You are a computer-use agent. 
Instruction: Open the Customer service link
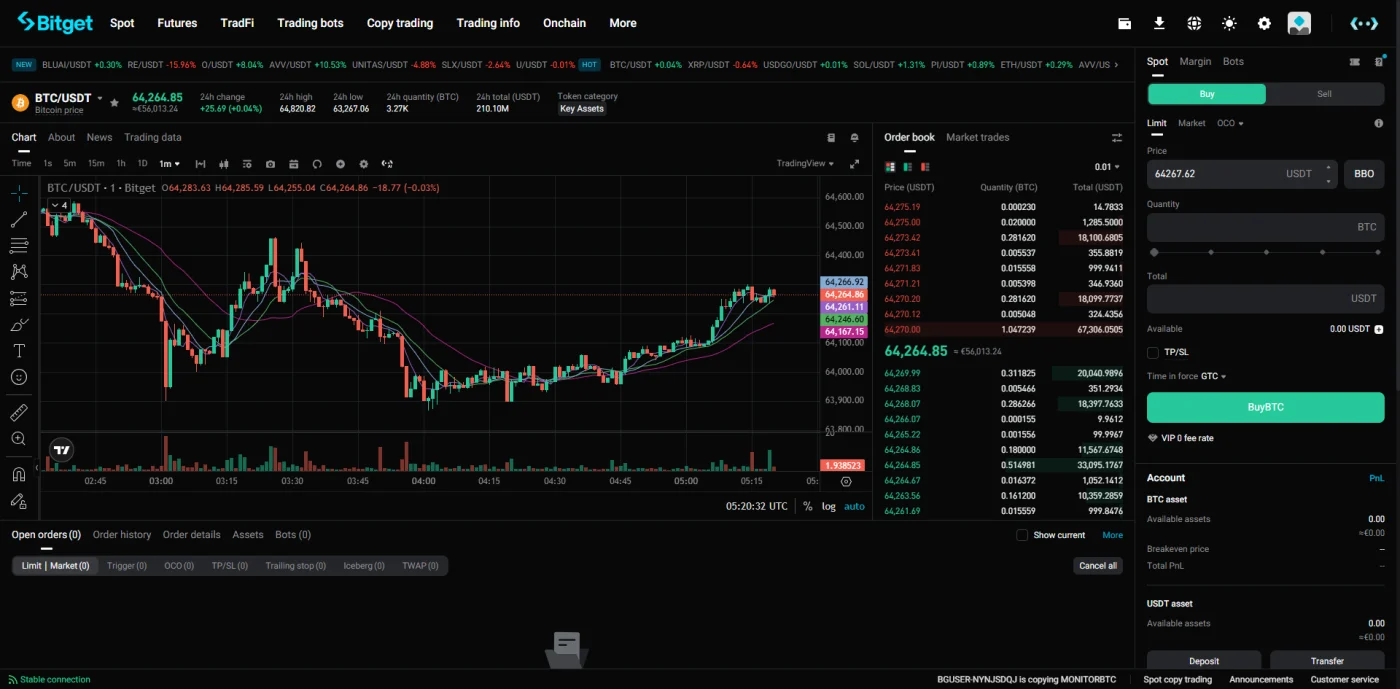point(1345,680)
